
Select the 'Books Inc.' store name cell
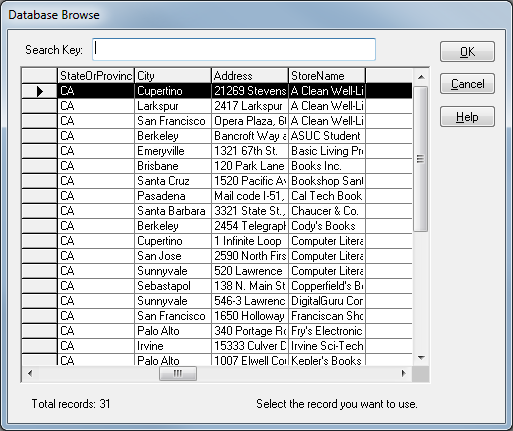[327, 166]
